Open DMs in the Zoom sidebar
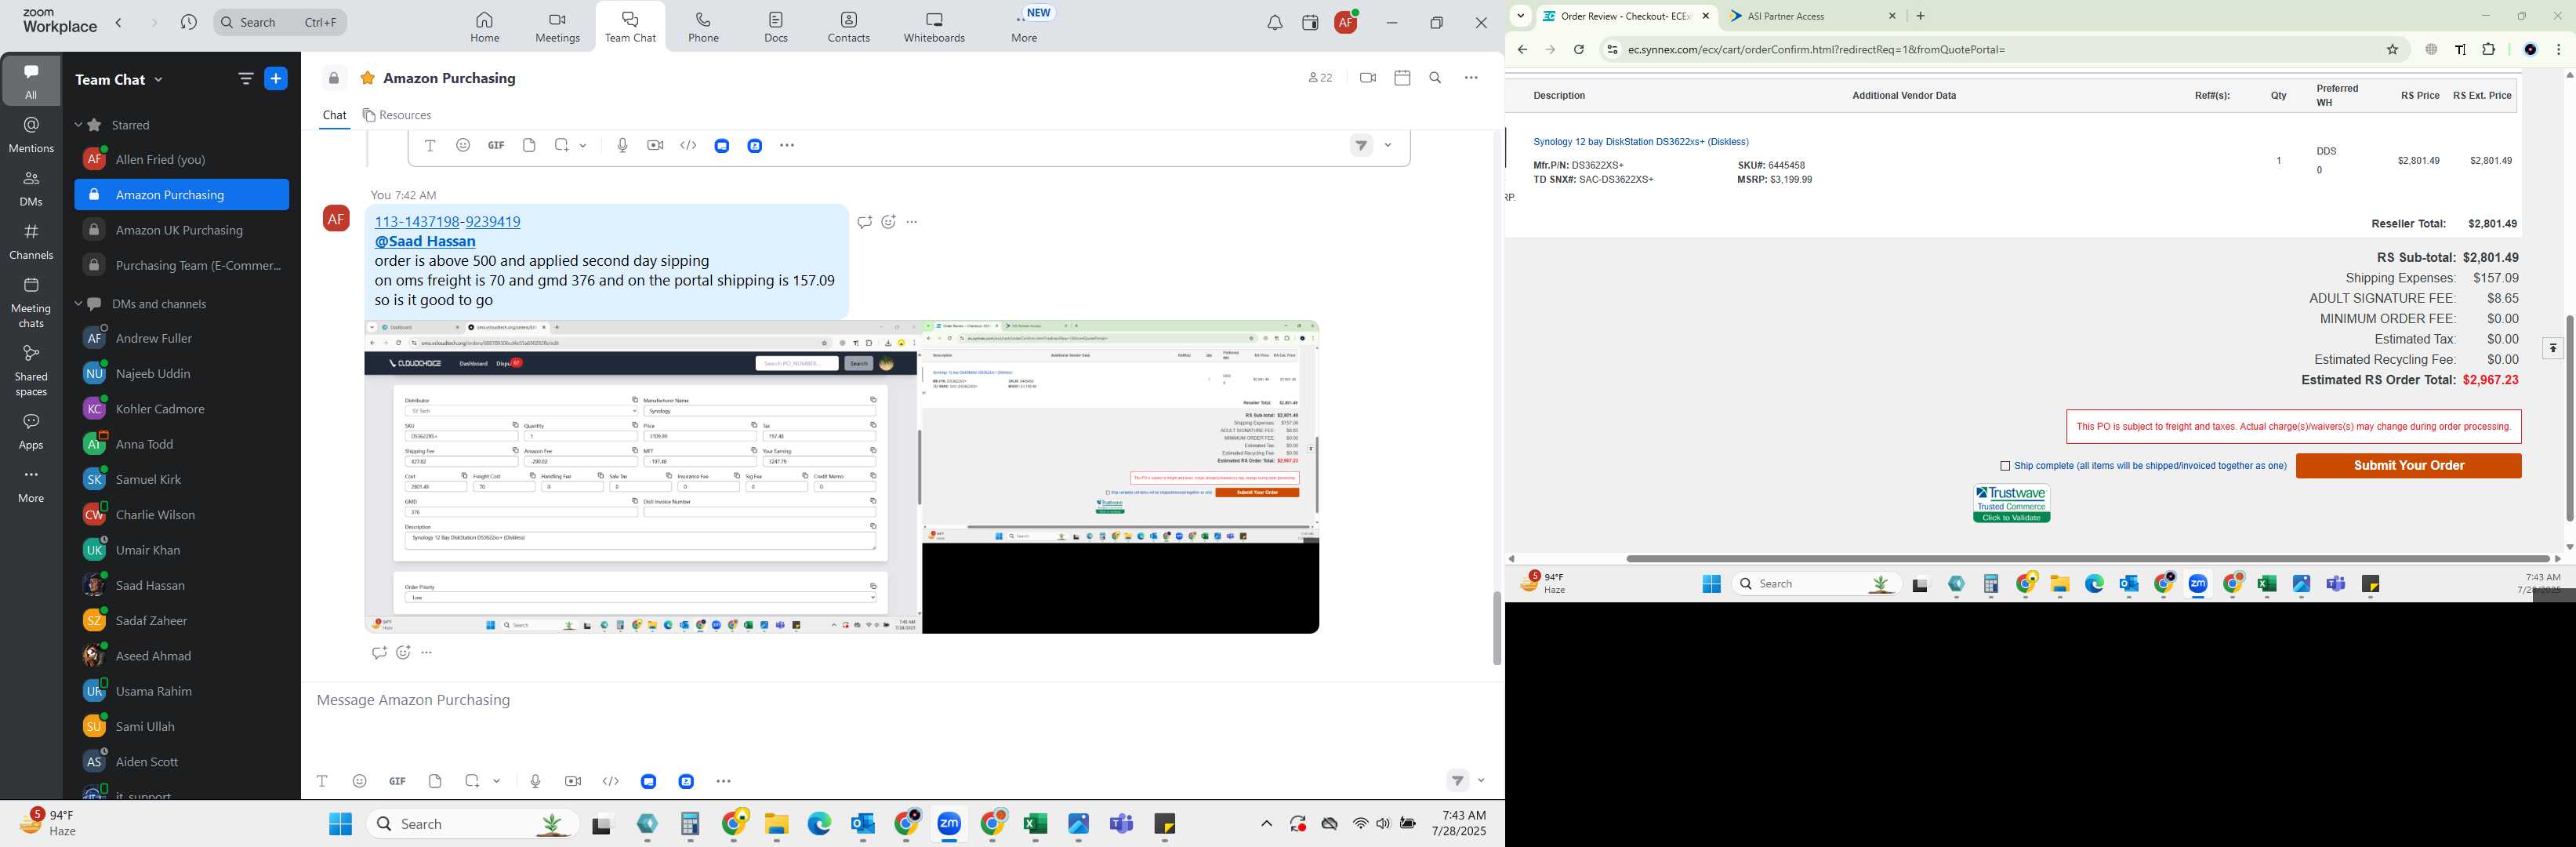The image size is (2576, 847). pyautogui.click(x=31, y=188)
